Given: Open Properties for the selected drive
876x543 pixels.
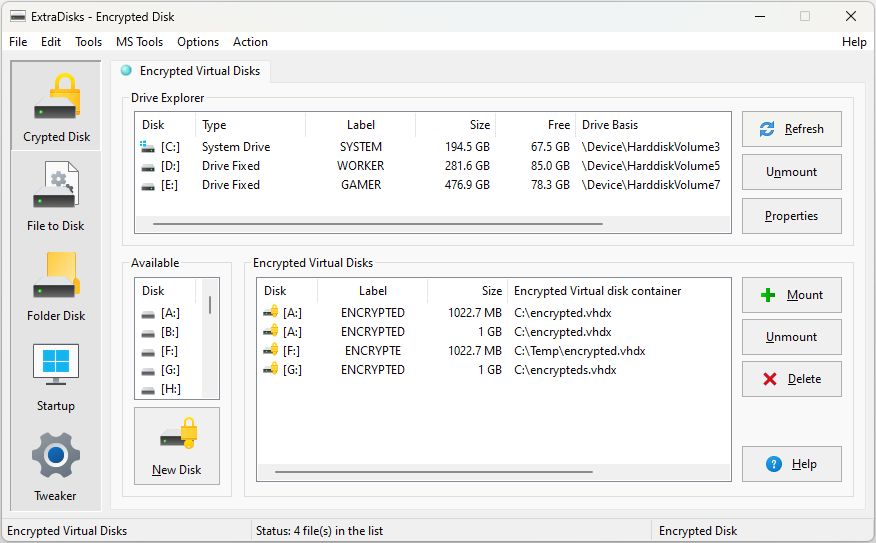Looking at the screenshot, I should click(791, 216).
